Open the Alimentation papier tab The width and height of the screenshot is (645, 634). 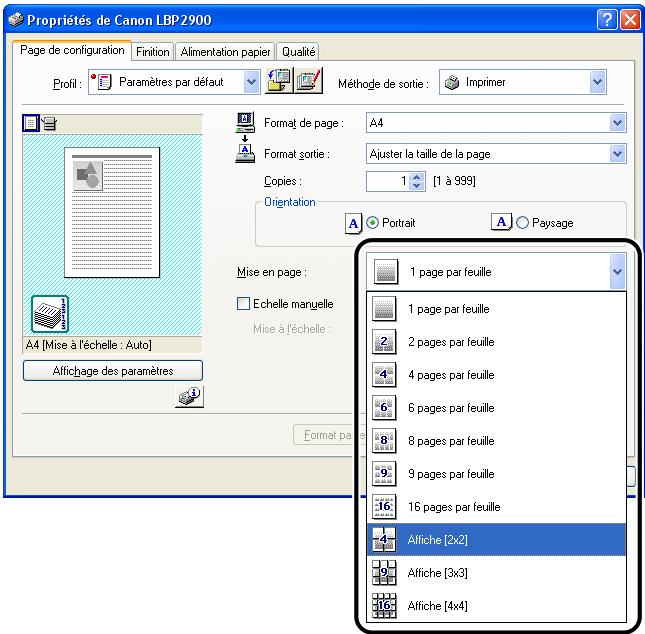(225, 52)
